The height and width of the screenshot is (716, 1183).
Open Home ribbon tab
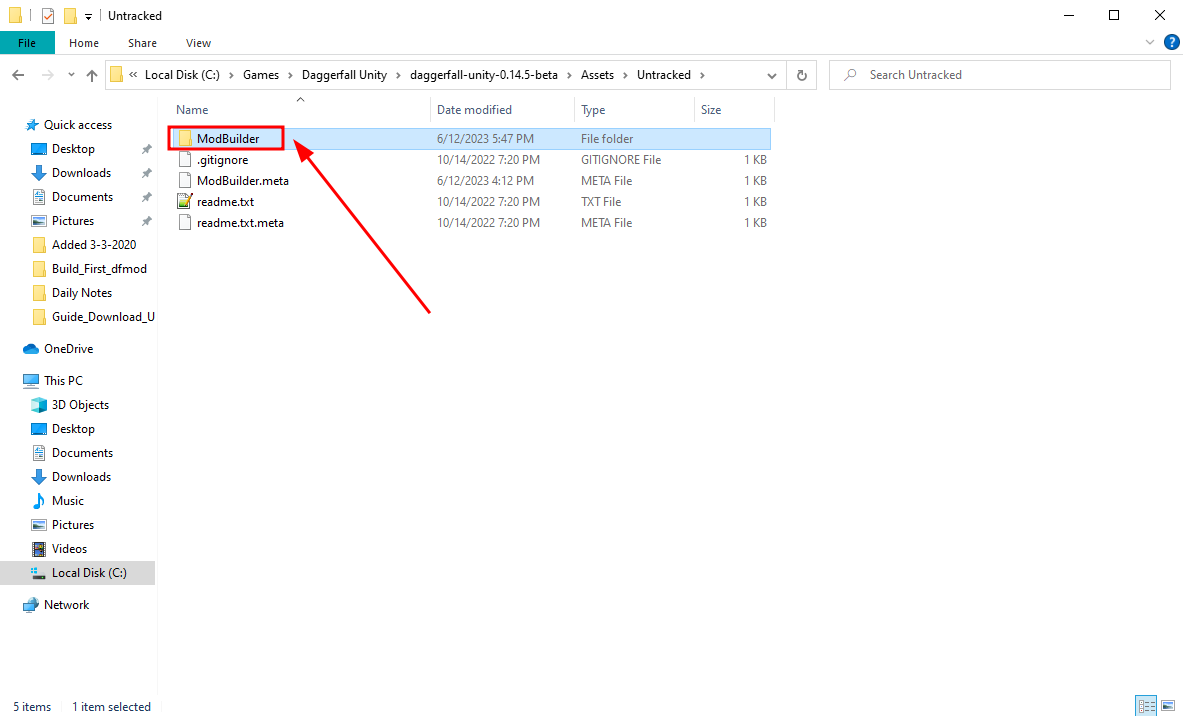click(84, 43)
